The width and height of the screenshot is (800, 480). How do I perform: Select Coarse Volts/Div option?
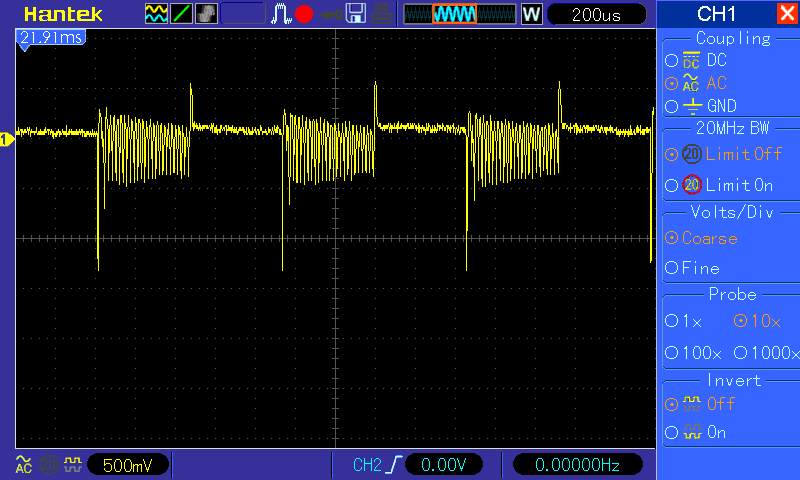click(x=671, y=238)
